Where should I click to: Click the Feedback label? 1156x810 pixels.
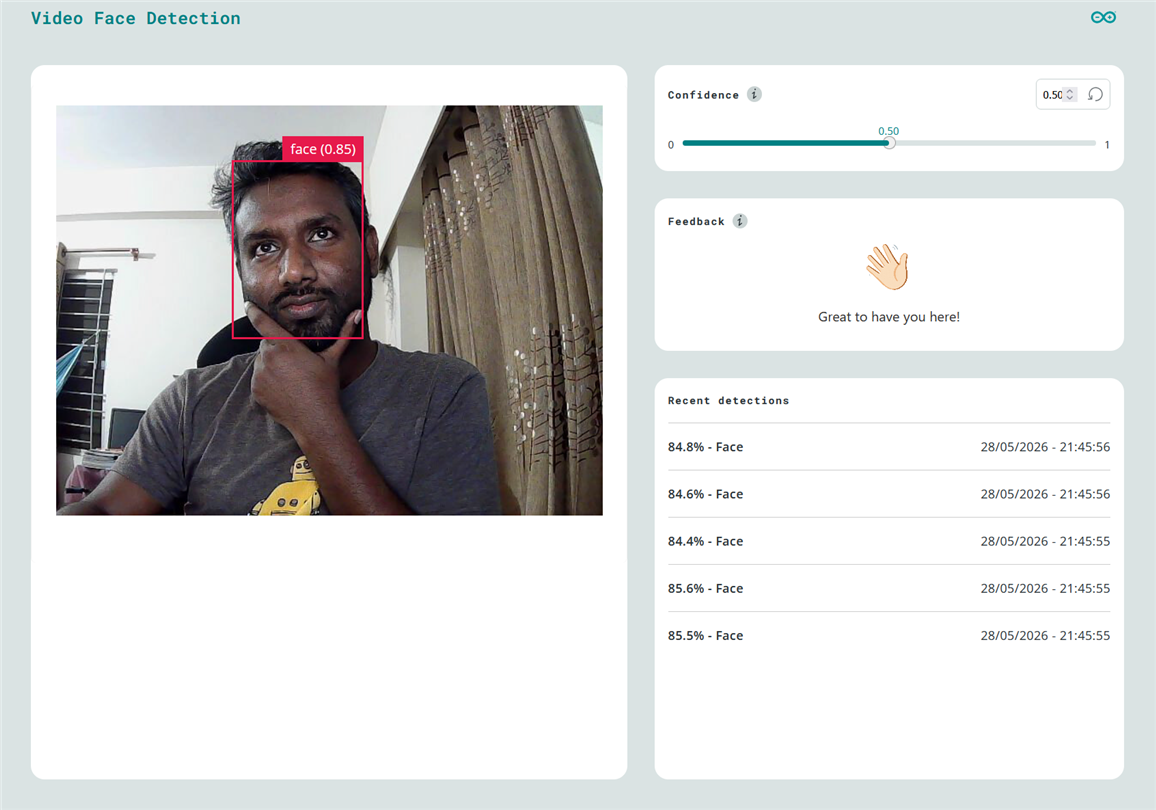tap(696, 222)
